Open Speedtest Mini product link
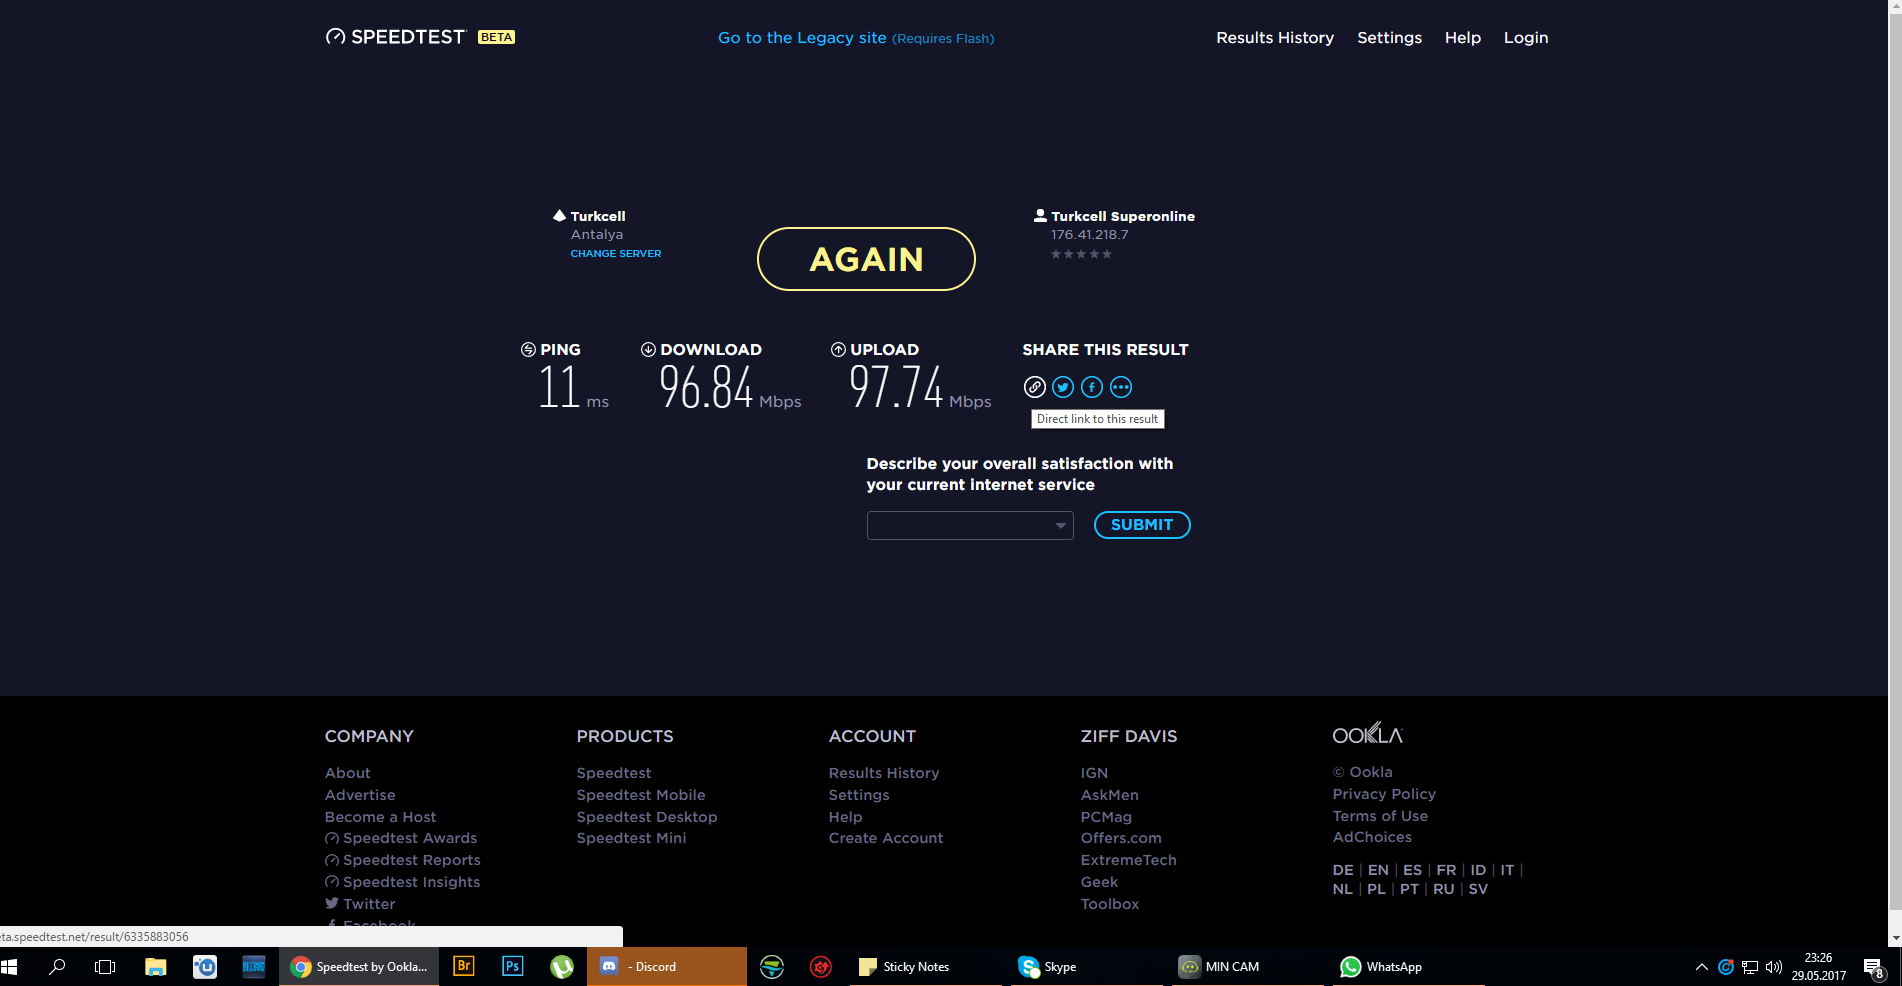The width and height of the screenshot is (1902, 986). 632,838
